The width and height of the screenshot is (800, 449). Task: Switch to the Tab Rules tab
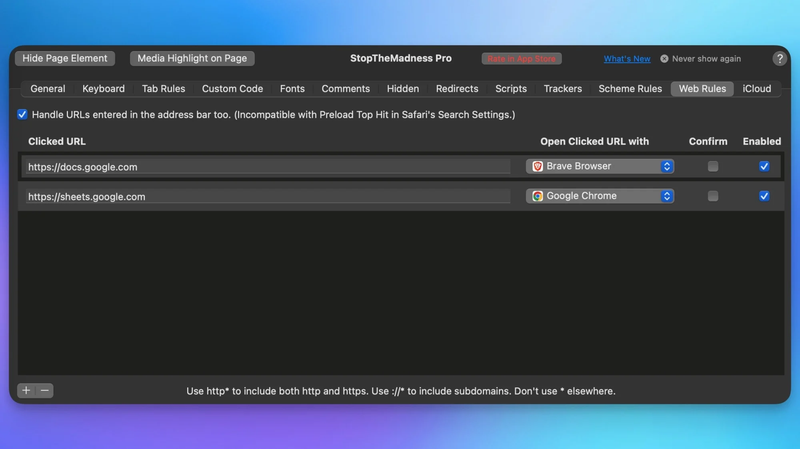coord(163,89)
